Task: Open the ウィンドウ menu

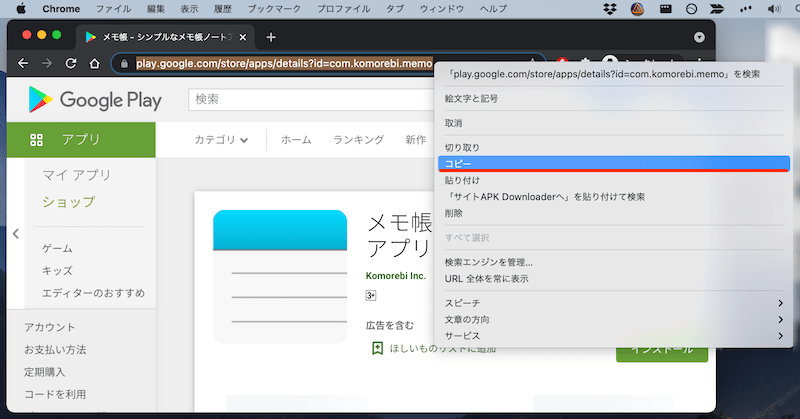Action: (442, 9)
